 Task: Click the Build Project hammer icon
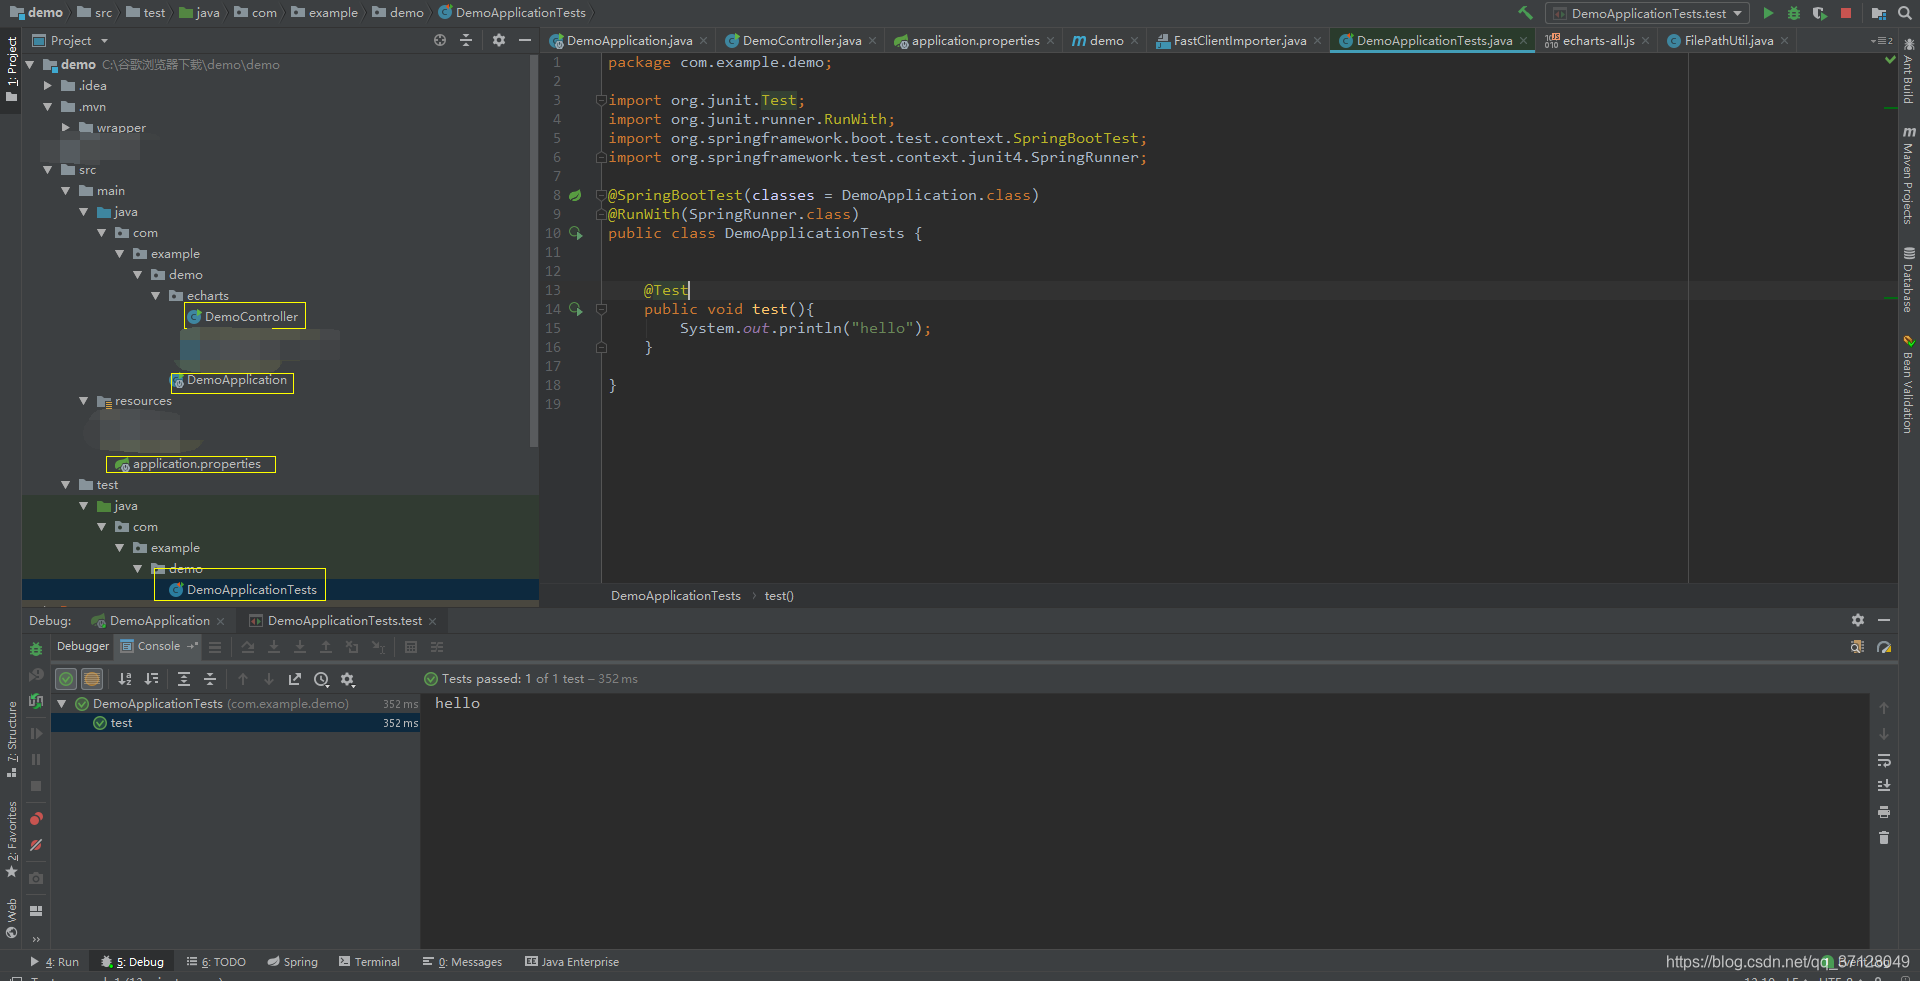pos(1525,13)
